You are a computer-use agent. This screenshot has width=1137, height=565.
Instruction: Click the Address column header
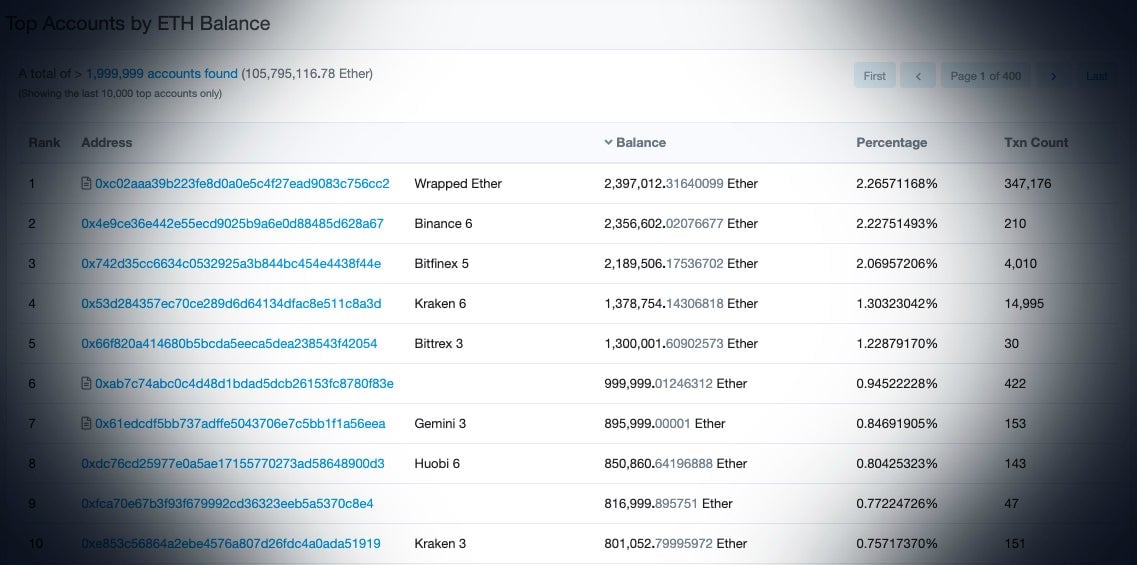[x=107, y=143]
